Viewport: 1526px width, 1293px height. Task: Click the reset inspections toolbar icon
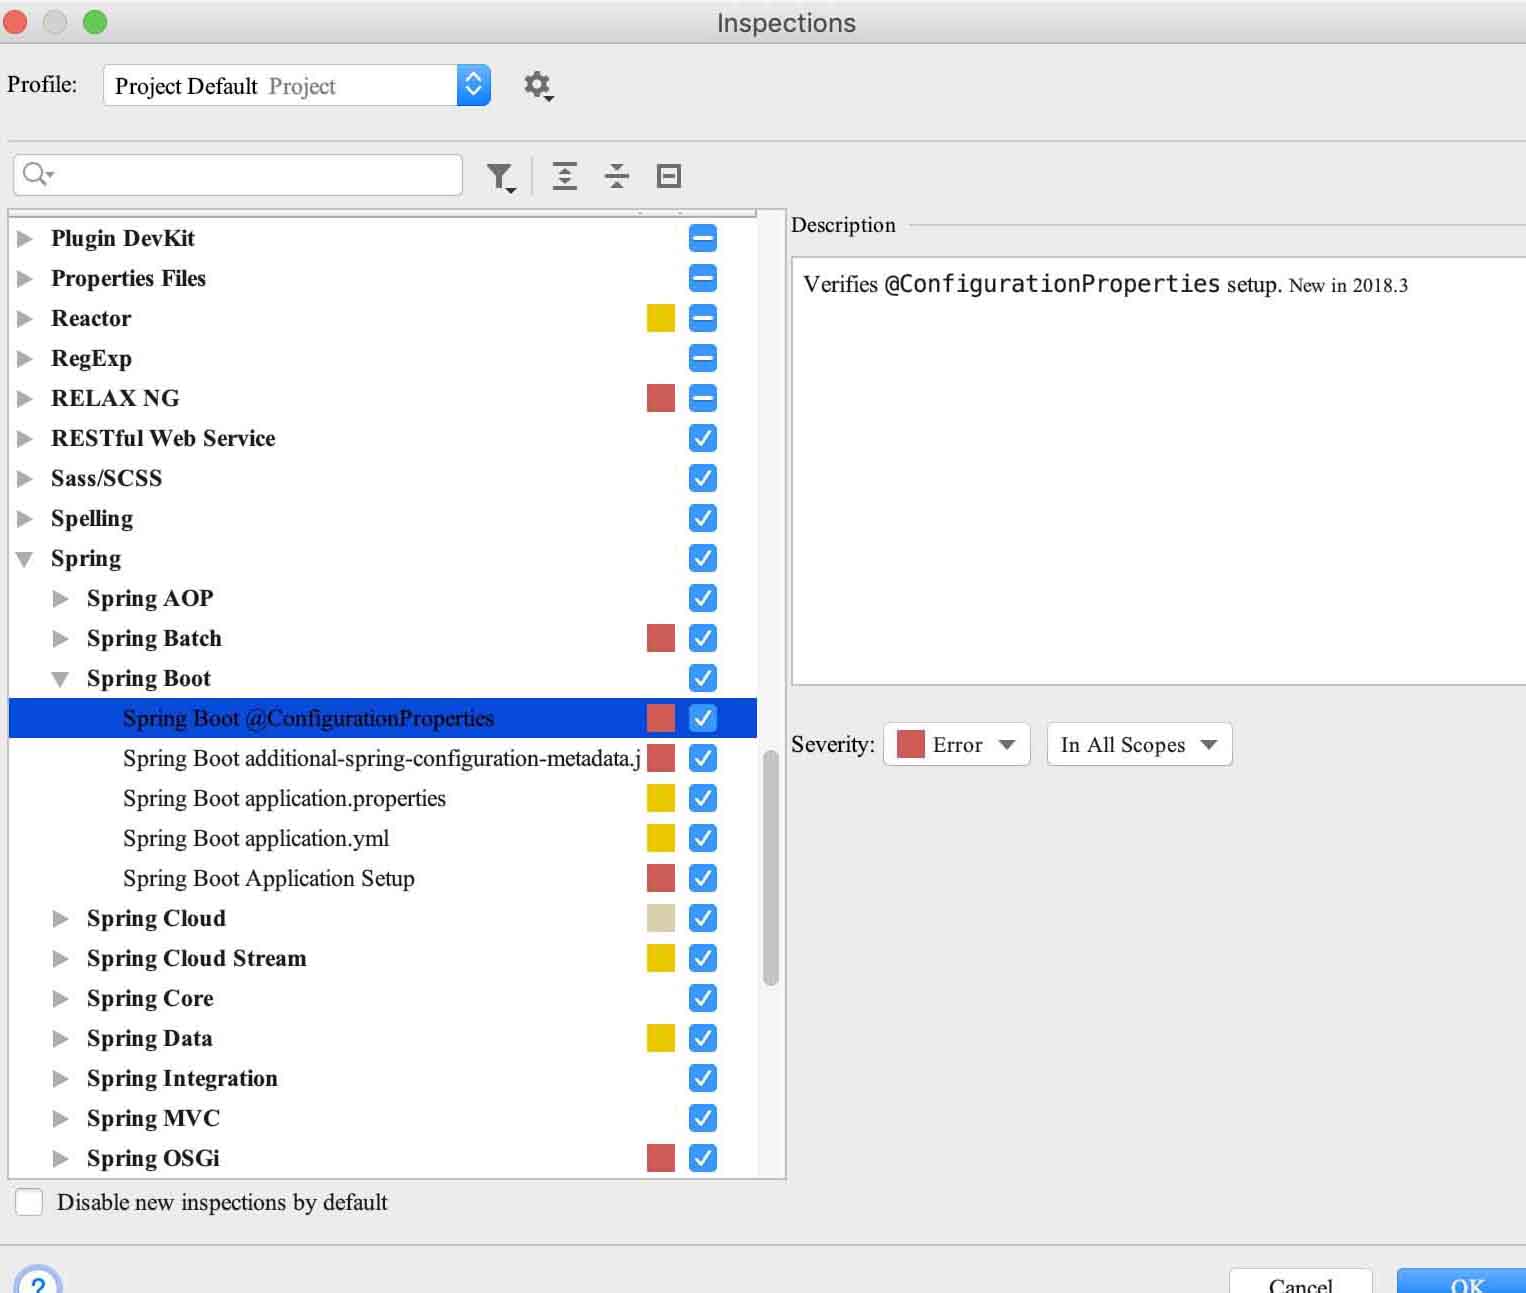point(668,175)
